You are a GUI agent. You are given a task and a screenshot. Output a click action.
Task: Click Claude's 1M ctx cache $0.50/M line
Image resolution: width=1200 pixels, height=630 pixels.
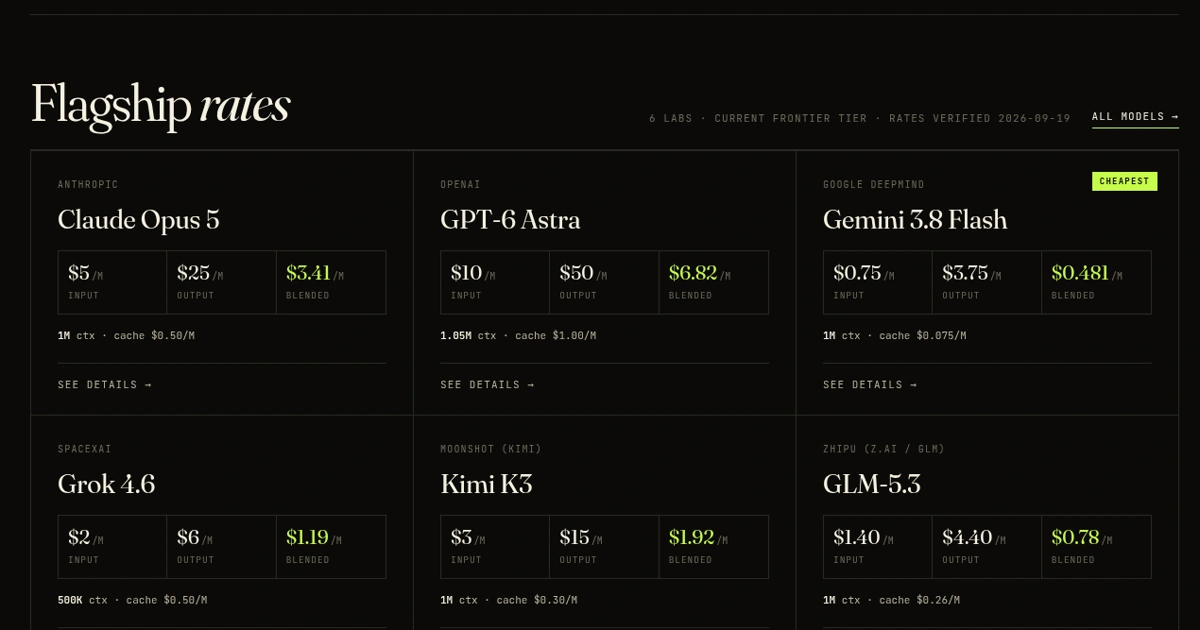126,336
